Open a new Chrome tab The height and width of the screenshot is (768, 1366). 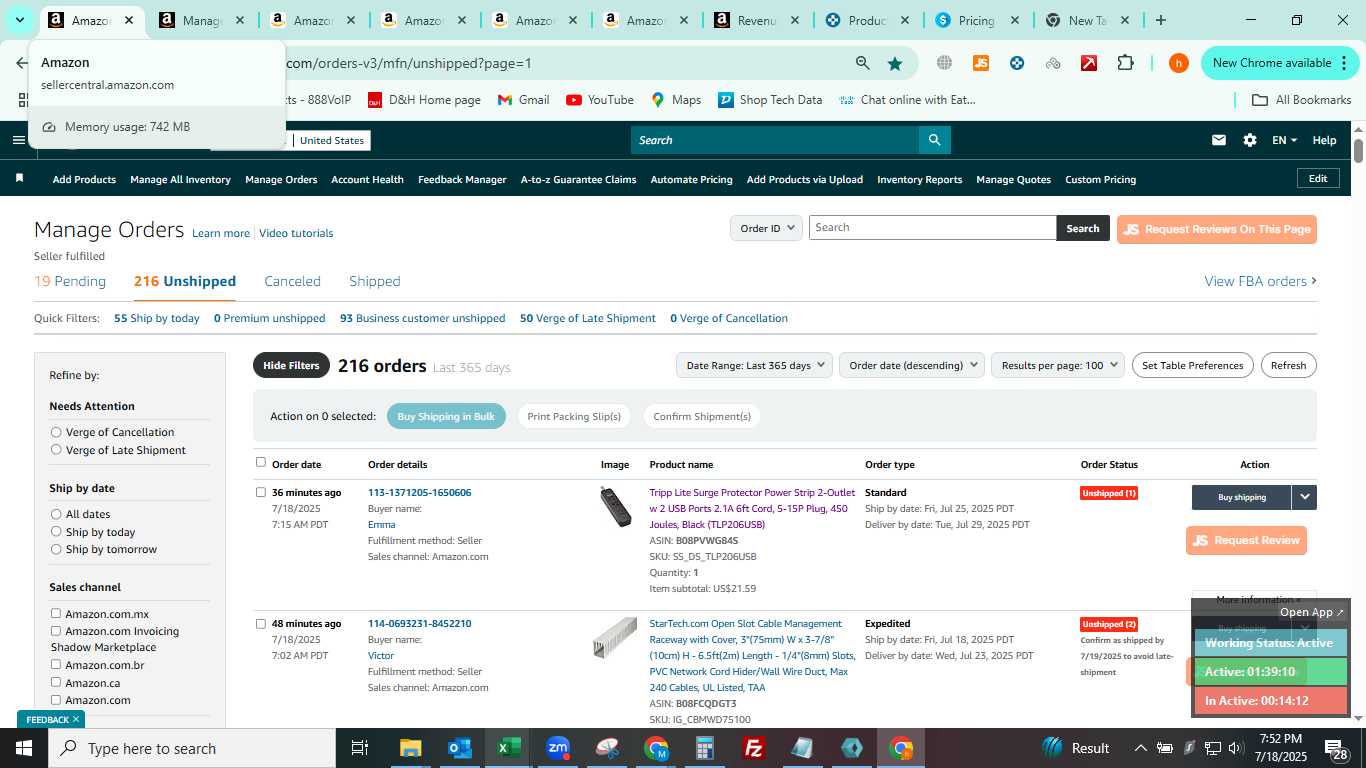click(1160, 20)
